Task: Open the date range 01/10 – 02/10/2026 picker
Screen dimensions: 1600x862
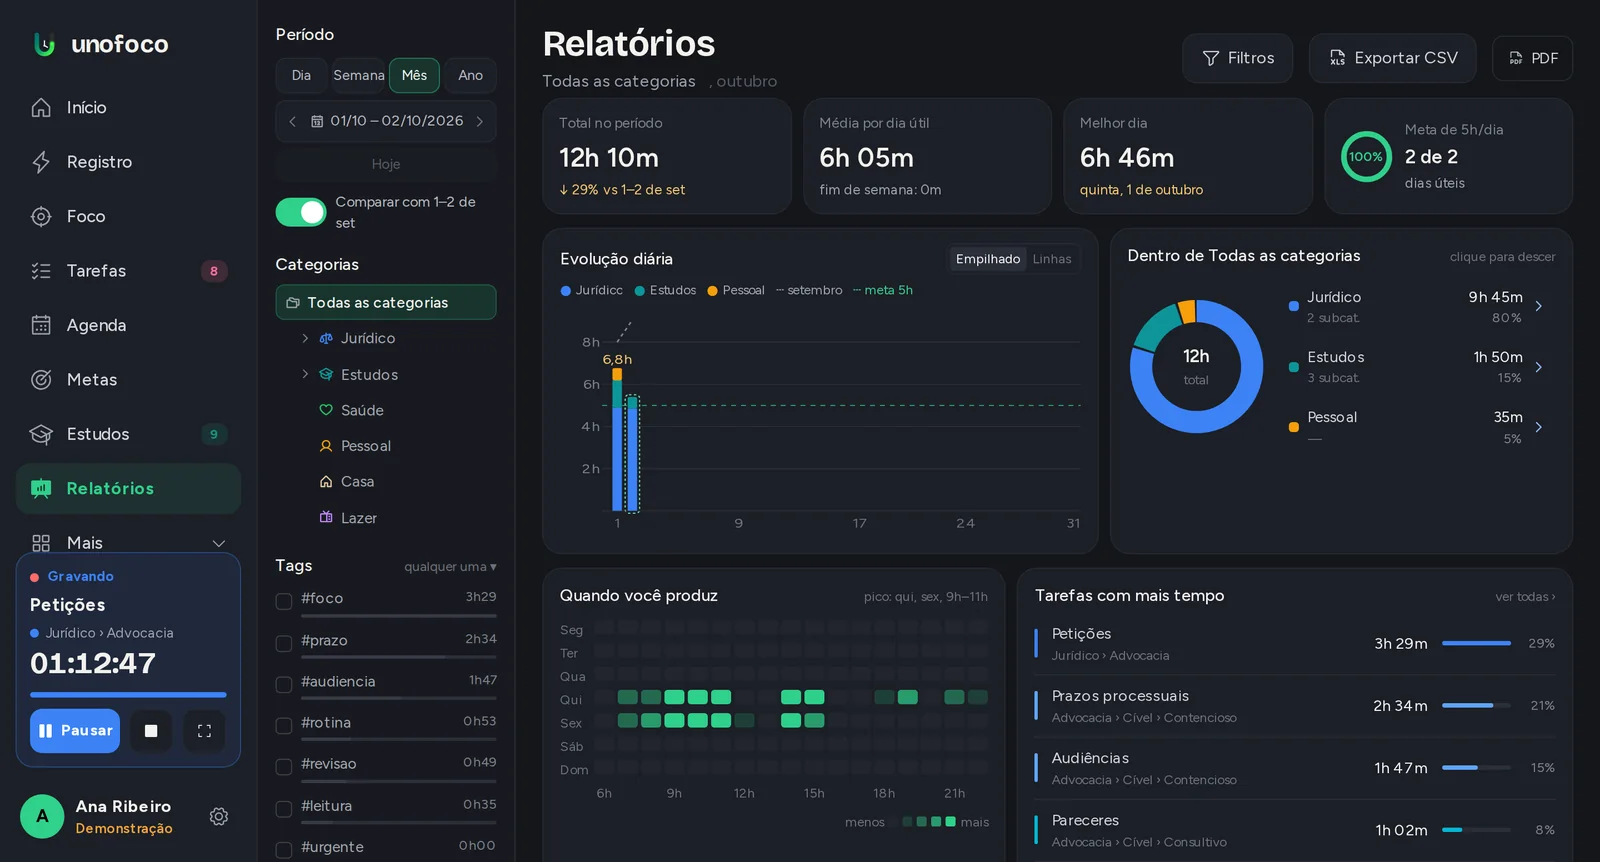Action: click(x=386, y=121)
